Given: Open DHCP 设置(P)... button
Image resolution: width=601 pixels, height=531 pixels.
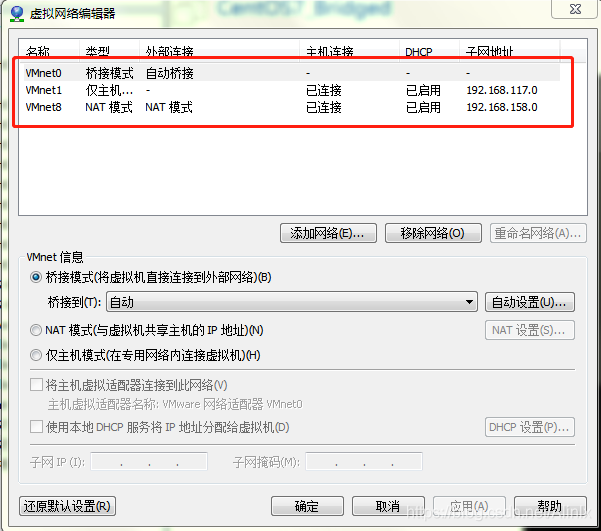Looking at the screenshot, I should [530, 427].
